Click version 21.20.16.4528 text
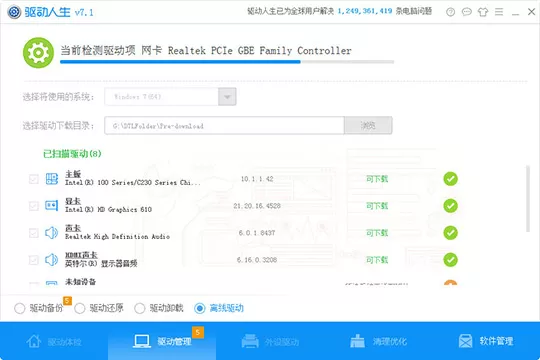Viewport: 540px width, 360px height. (257, 206)
